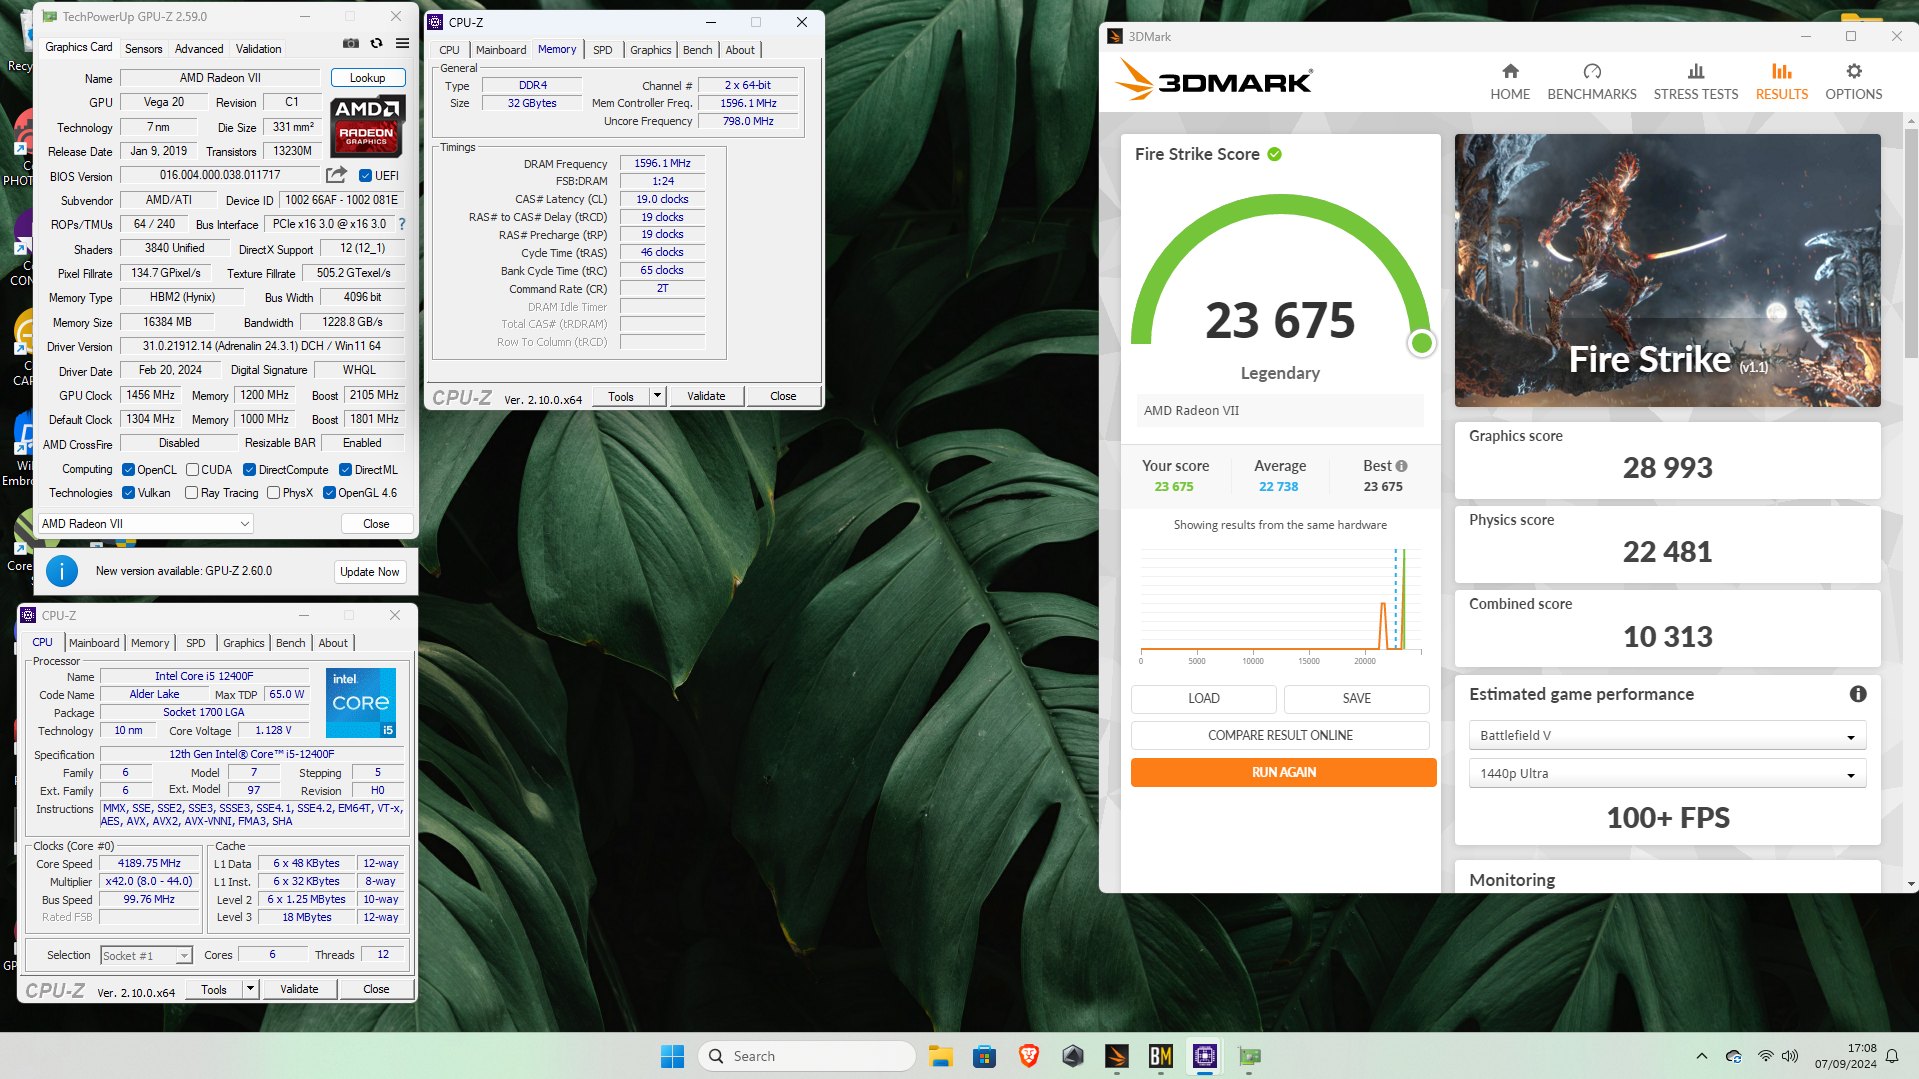The width and height of the screenshot is (1919, 1079).
Task: Click the Fire Strike v1.1 thumbnail image
Action: pyautogui.click(x=1667, y=270)
